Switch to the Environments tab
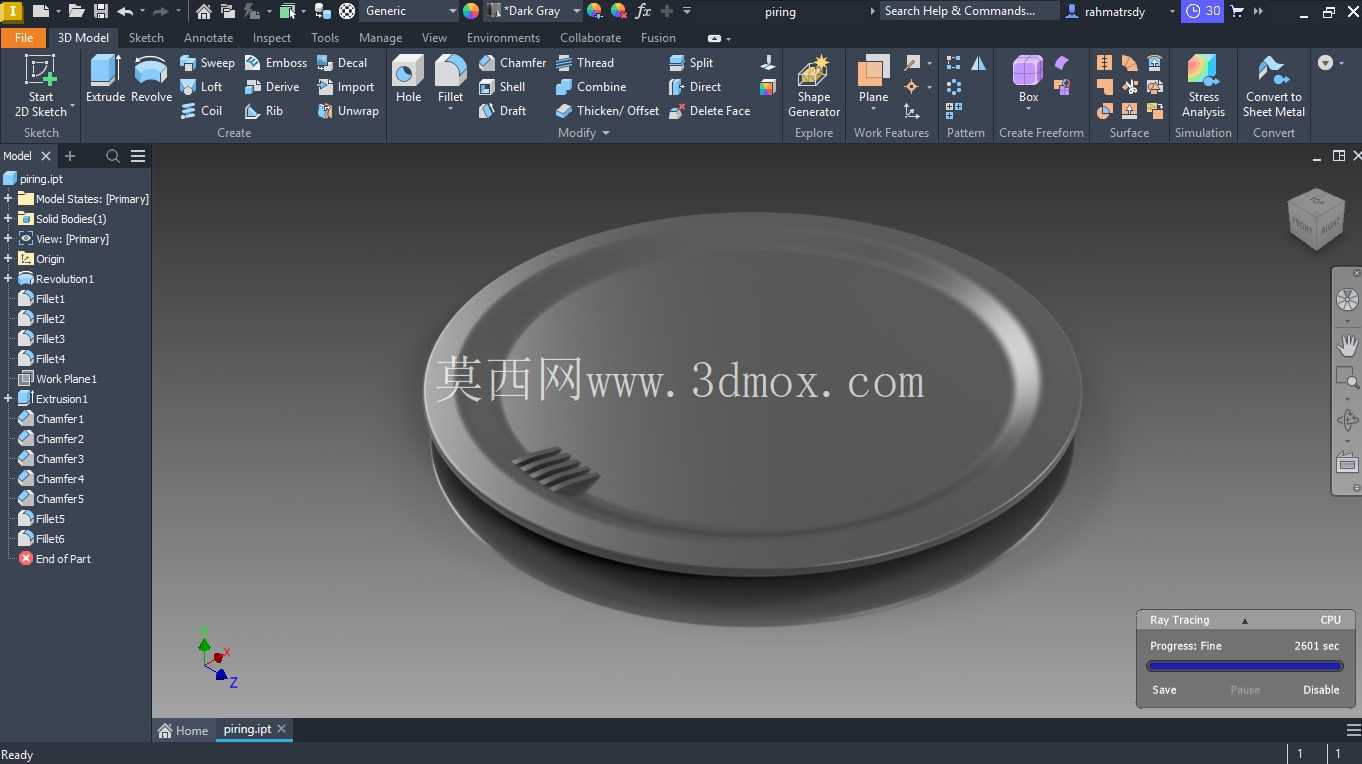This screenshot has height=764, width=1362. pos(503,38)
